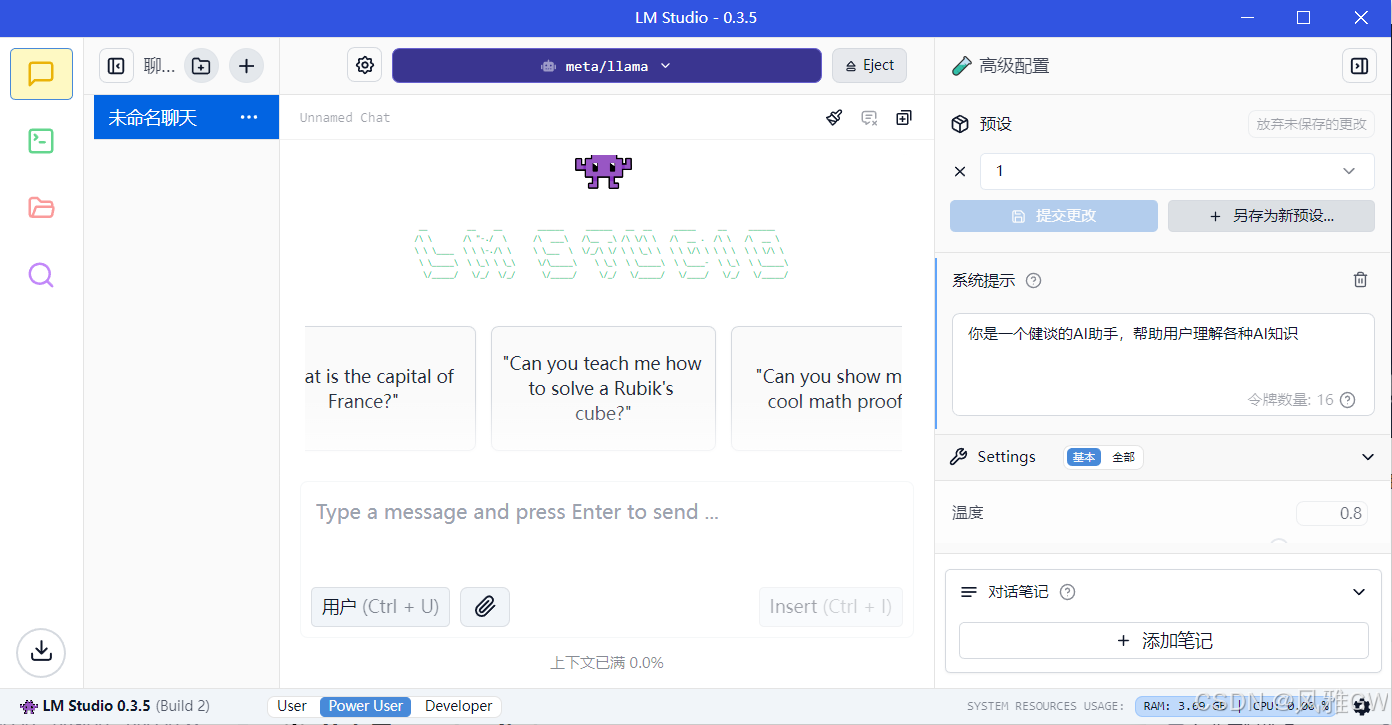
Task: Show help for 令牌数量
Action: [1347, 400]
